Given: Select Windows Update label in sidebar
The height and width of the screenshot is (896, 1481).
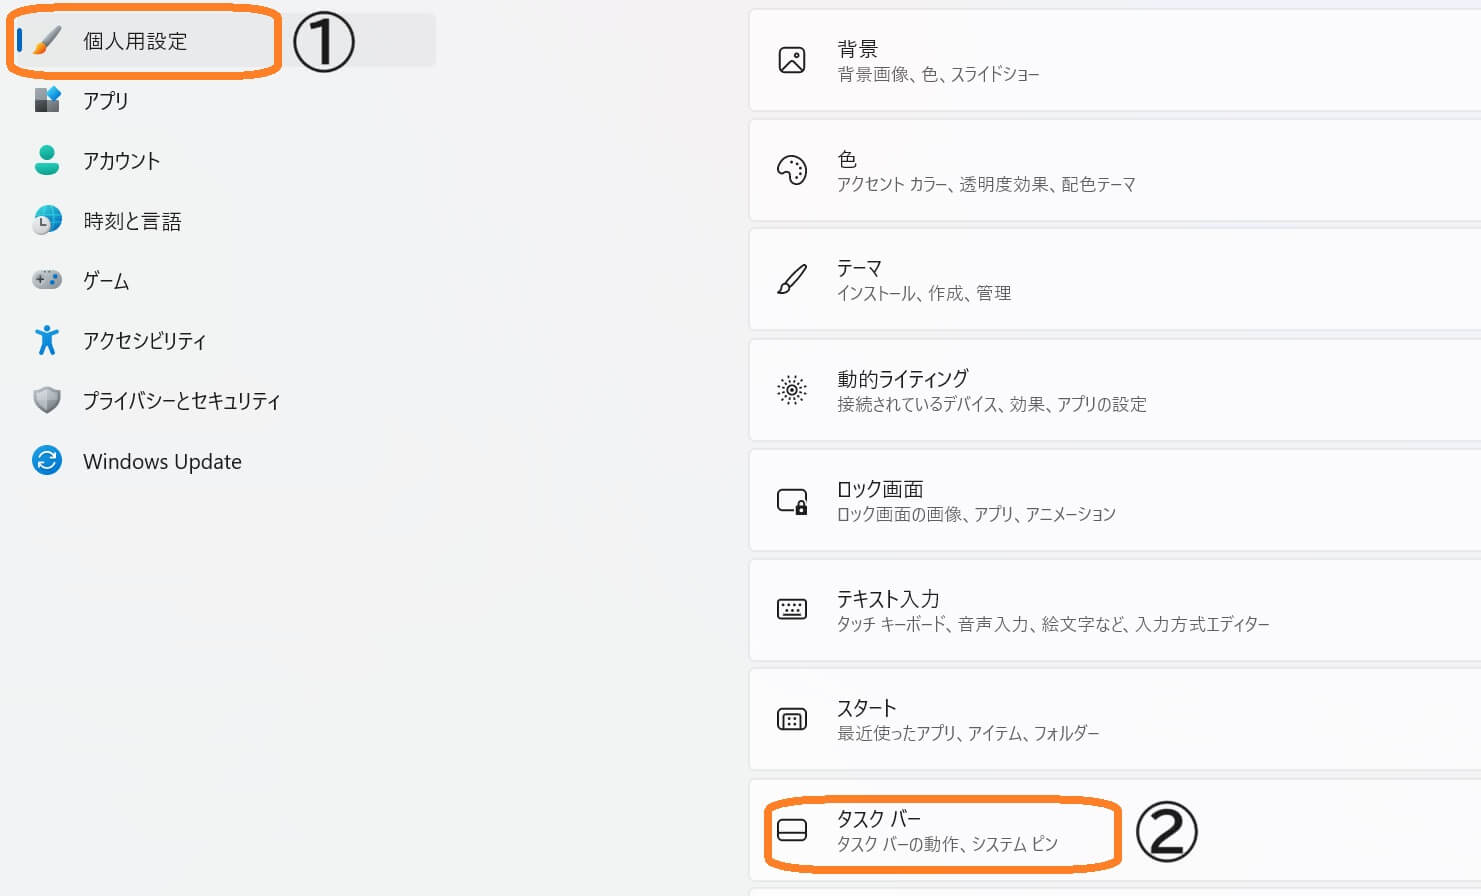Looking at the screenshot, I should 162,461.
